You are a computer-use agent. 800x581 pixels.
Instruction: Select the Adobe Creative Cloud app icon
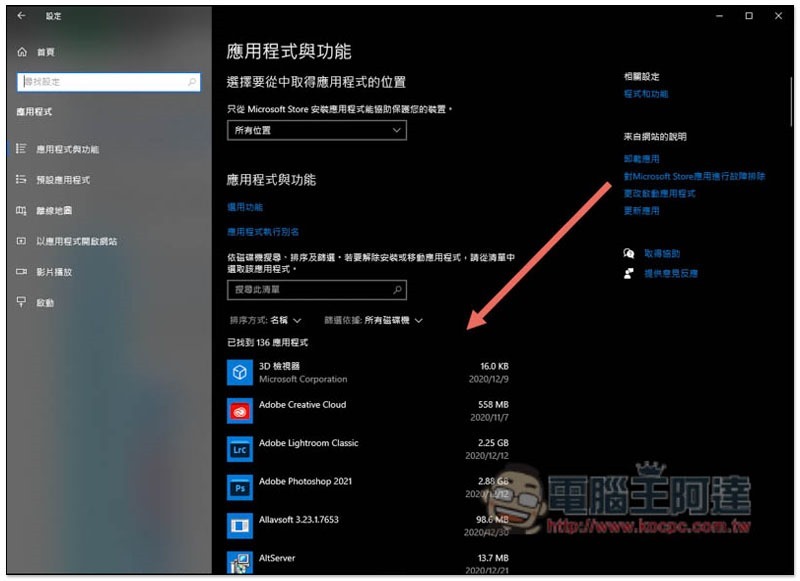click(x=240, y=411)
